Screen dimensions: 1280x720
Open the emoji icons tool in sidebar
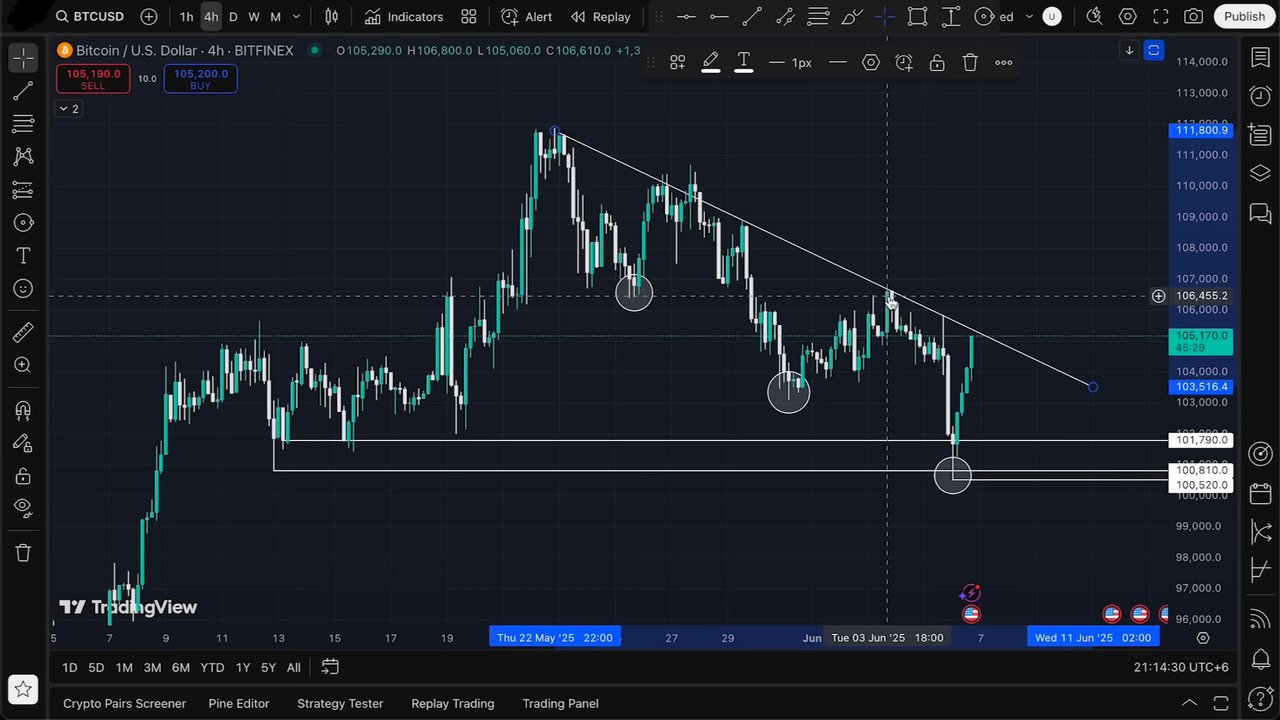click(23, 289)
